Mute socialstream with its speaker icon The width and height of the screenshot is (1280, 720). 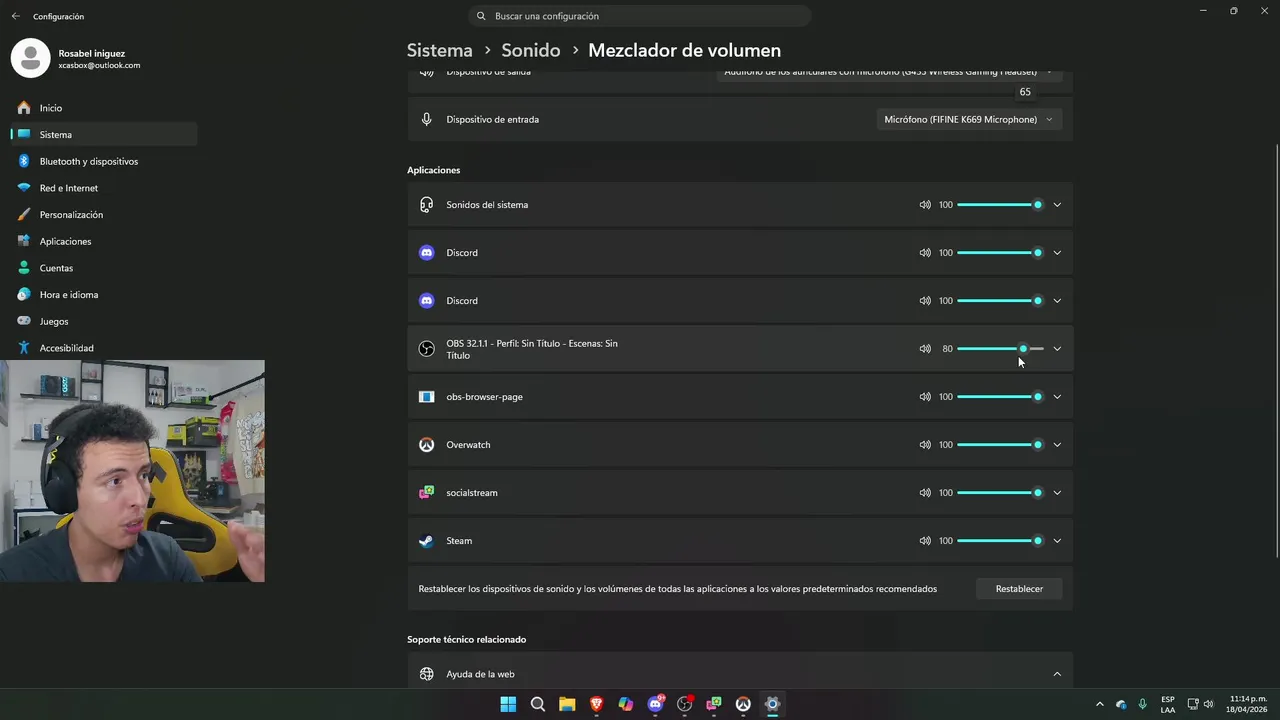pos(925,493)
